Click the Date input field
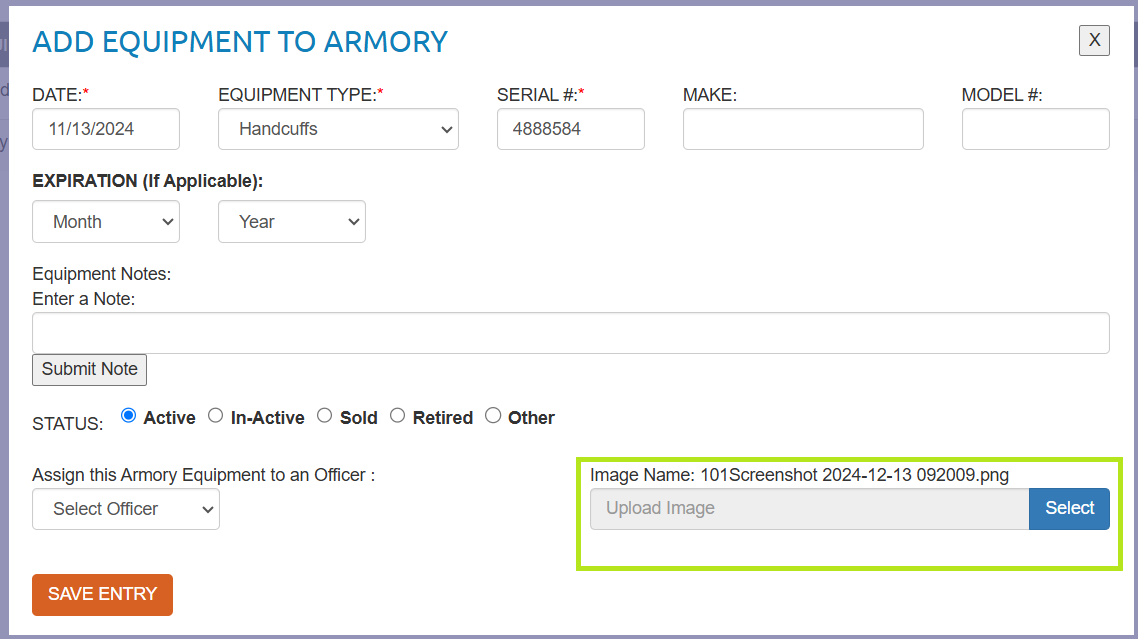This screenshot has height=639, width=1138. 106,129
